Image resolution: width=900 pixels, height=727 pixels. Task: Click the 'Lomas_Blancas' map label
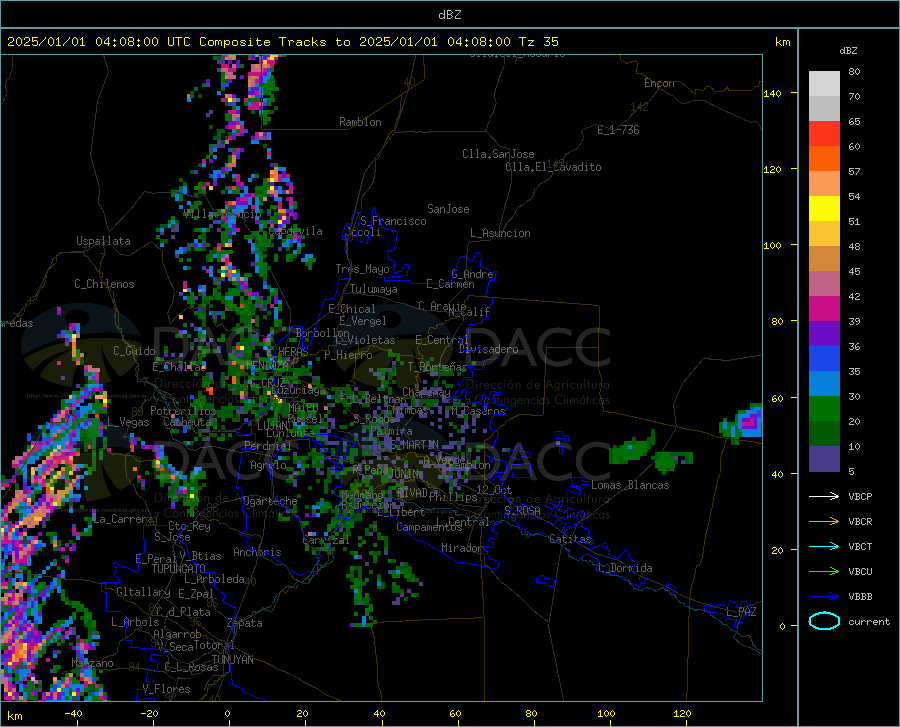(x=630, y=485)
